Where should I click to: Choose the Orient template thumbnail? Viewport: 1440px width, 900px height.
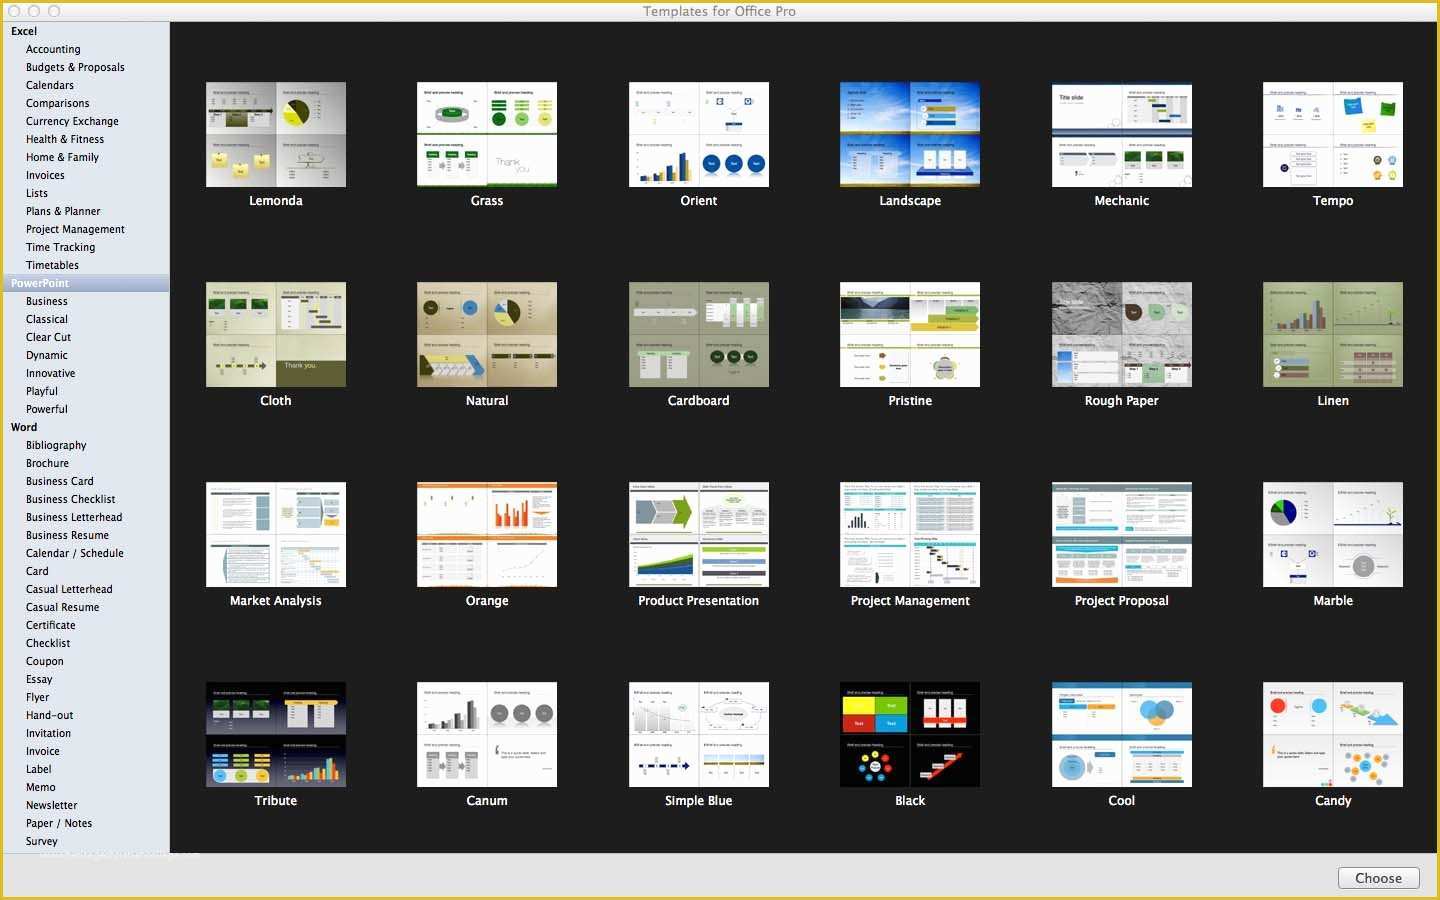(699, 134)
